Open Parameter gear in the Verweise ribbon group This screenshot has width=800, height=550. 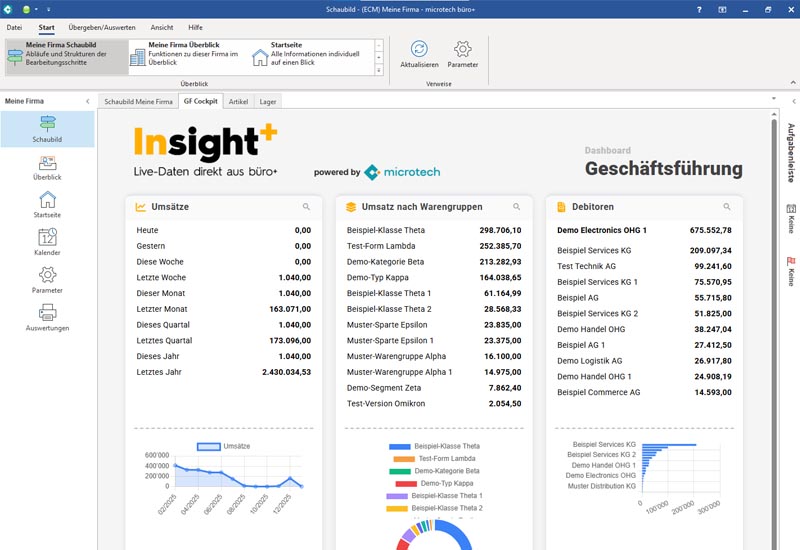[x=462, y=53]
